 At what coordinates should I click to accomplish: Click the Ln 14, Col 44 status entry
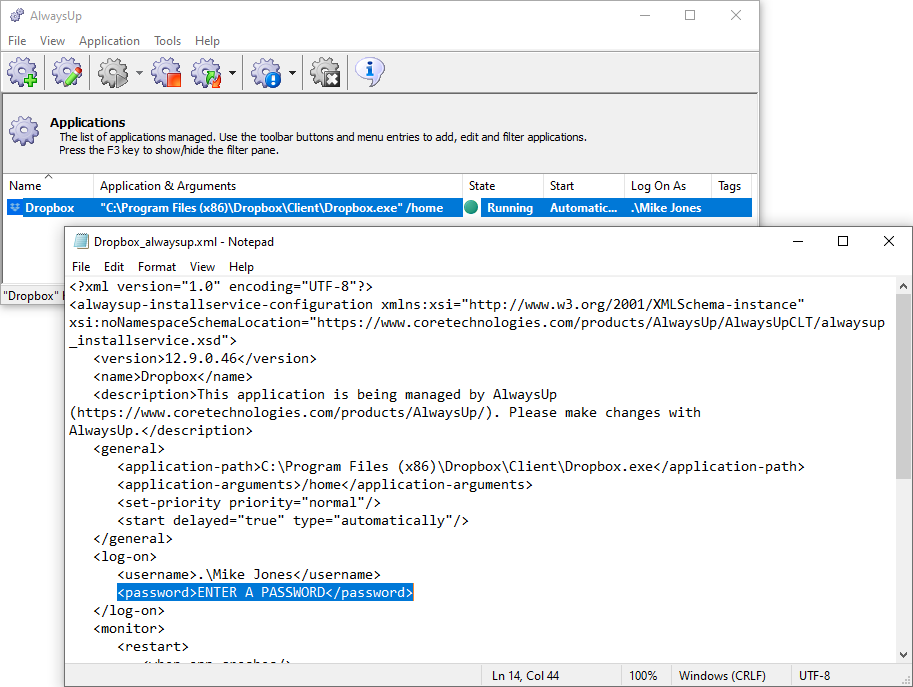(x=526, y=676)
